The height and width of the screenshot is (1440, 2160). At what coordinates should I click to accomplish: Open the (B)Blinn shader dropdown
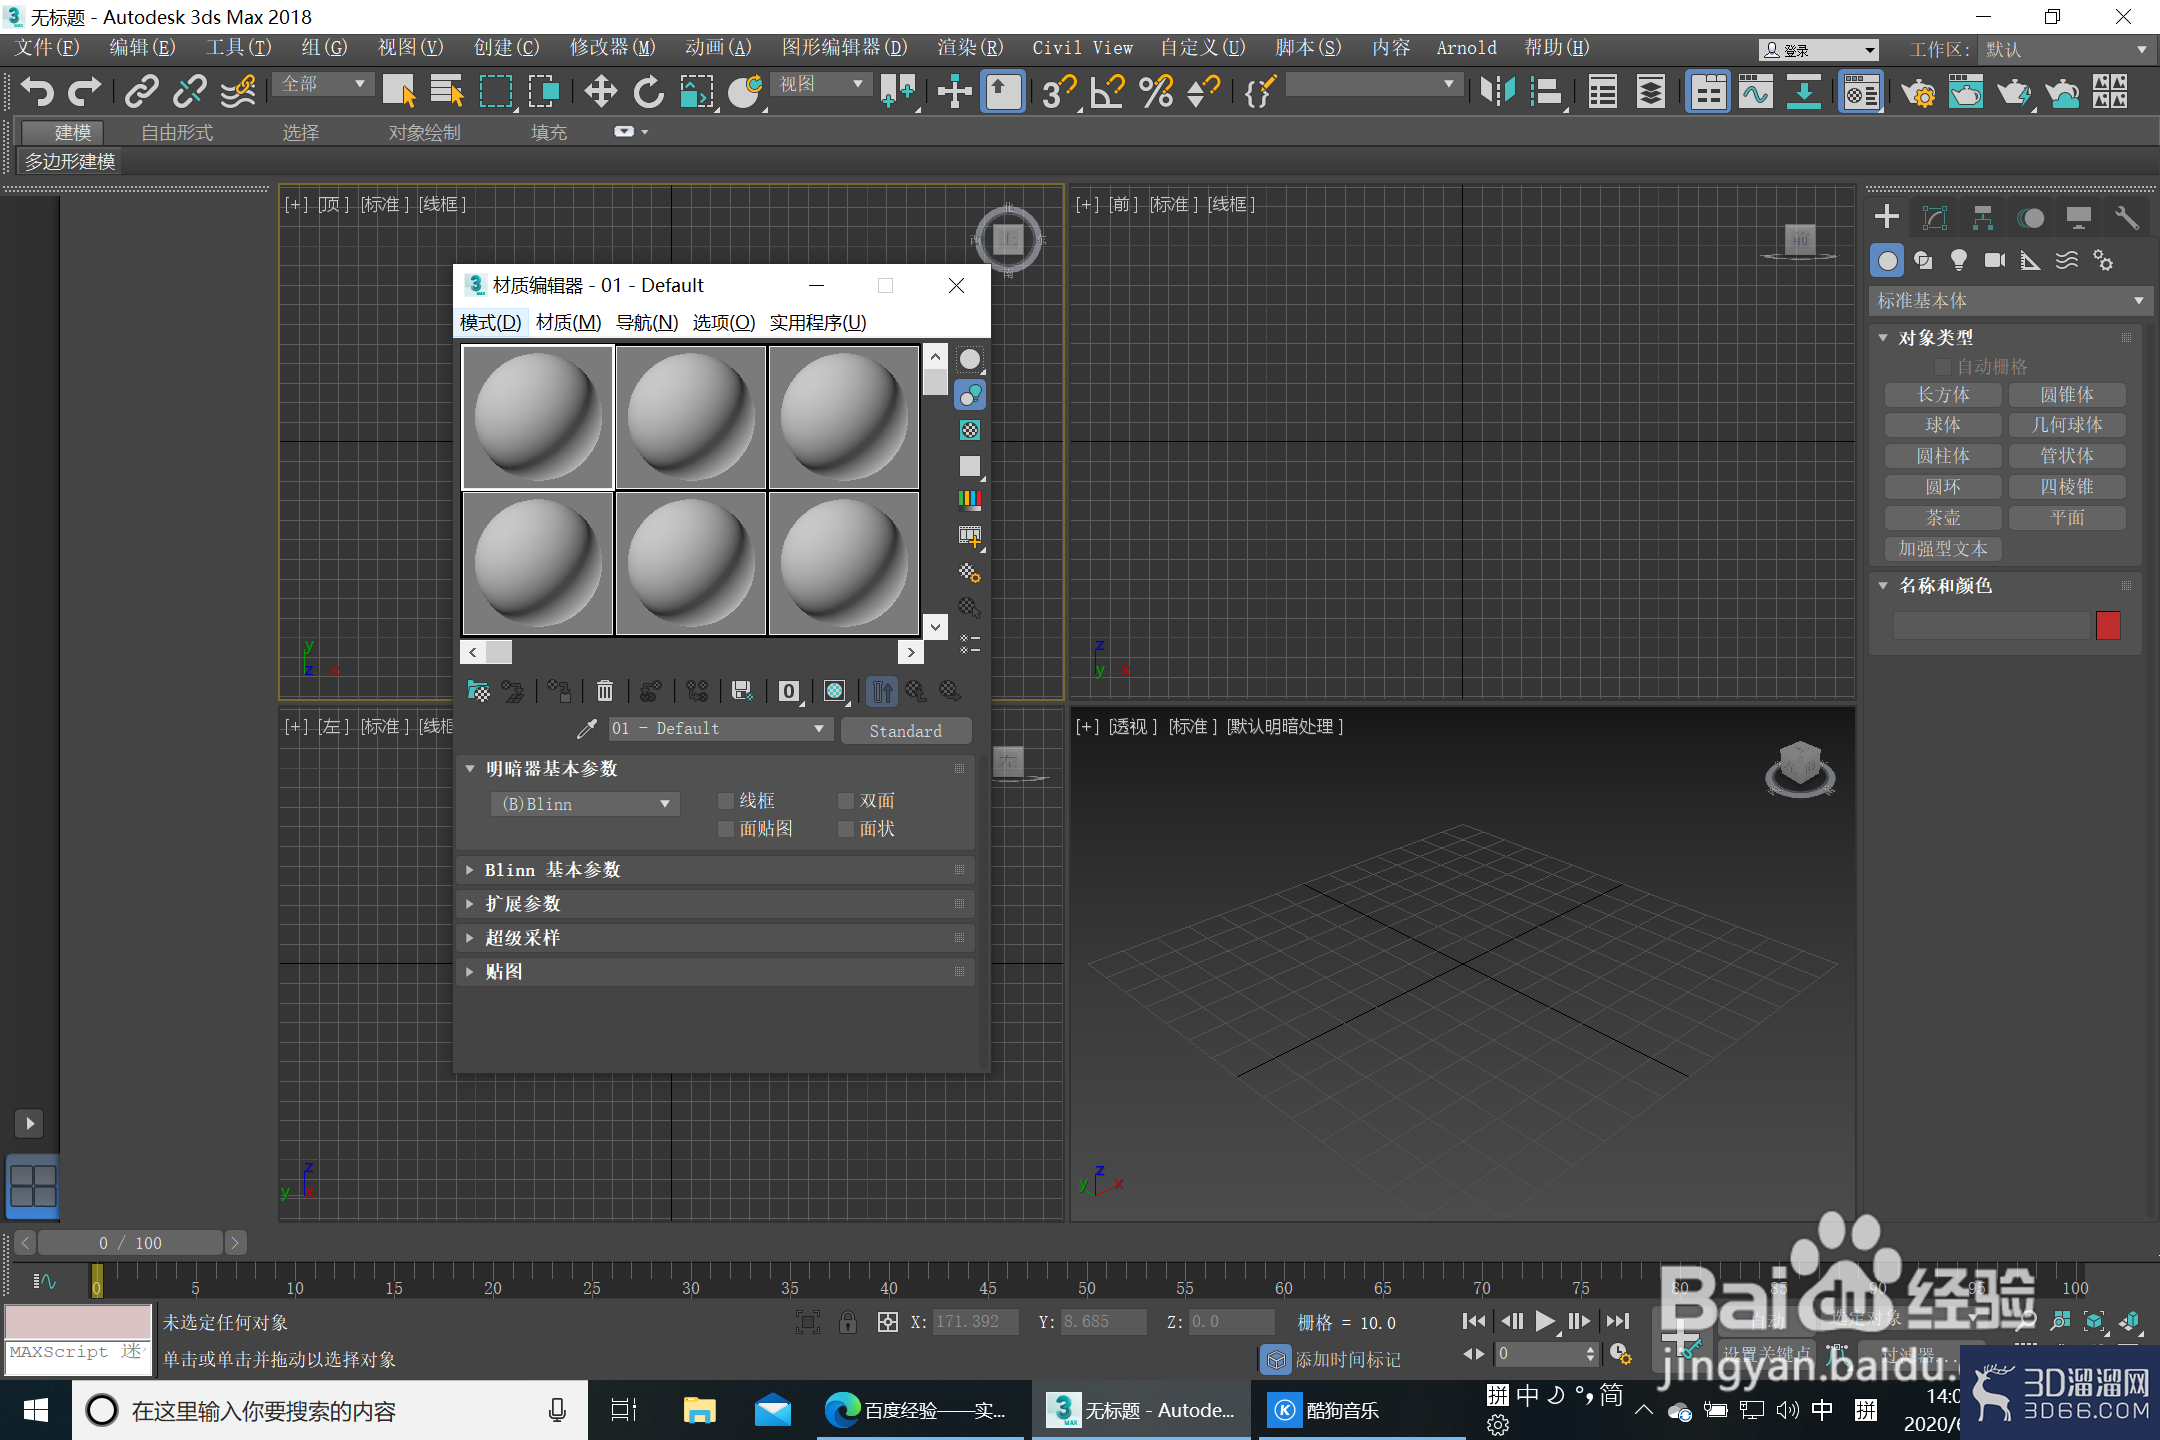click(585, 804)
